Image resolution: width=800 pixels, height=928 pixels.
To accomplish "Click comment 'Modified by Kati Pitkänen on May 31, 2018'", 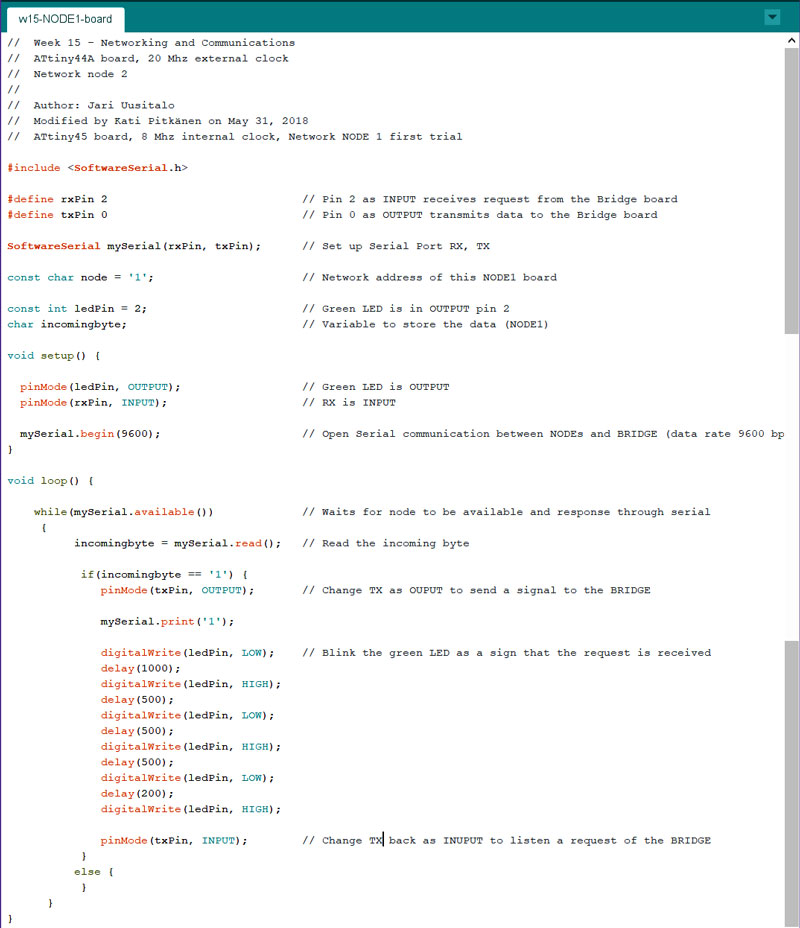I will pos(171,121).
